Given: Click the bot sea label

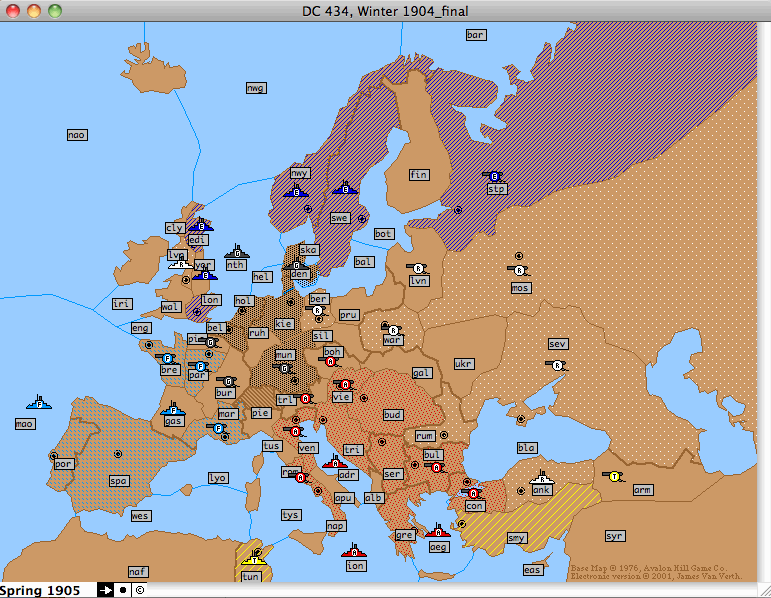Looking at the screenshot, I should [x=384, y=234].
